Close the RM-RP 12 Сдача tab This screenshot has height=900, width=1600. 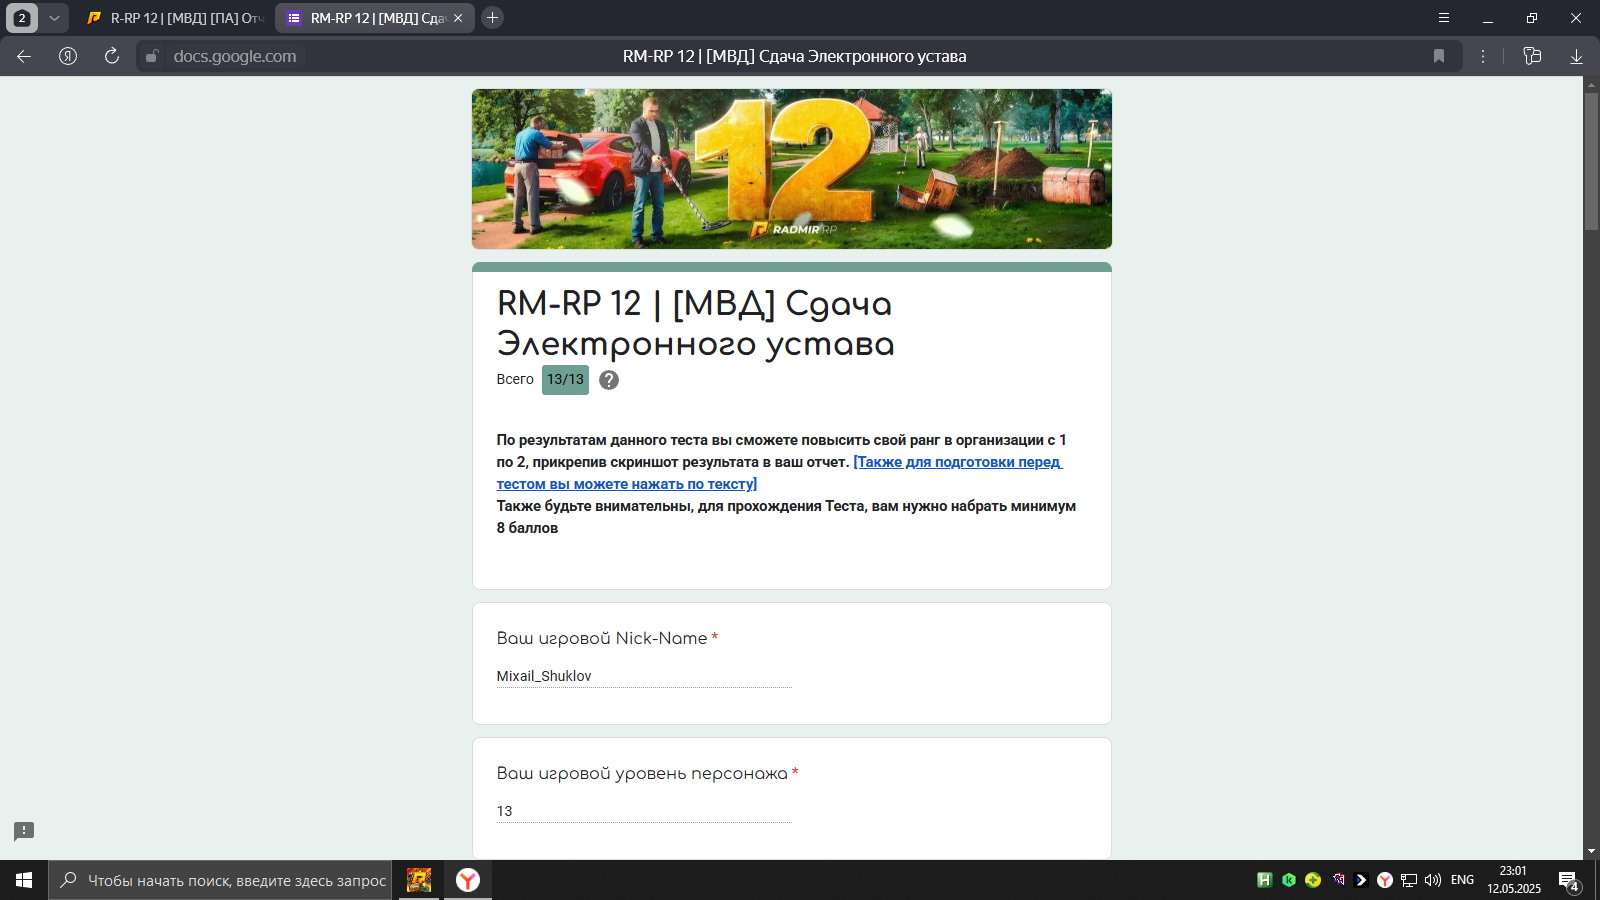[458, 18]
